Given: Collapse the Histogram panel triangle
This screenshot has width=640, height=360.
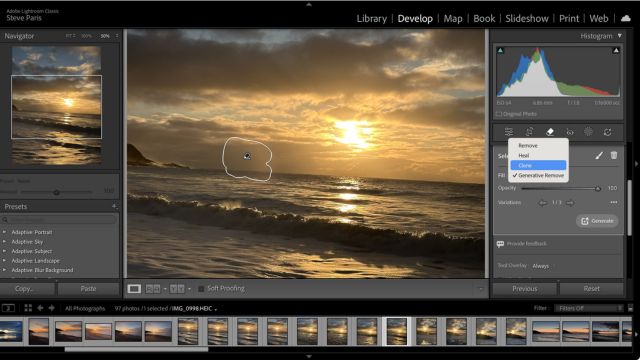Looking at the screenshot, I should coord(620,36).
